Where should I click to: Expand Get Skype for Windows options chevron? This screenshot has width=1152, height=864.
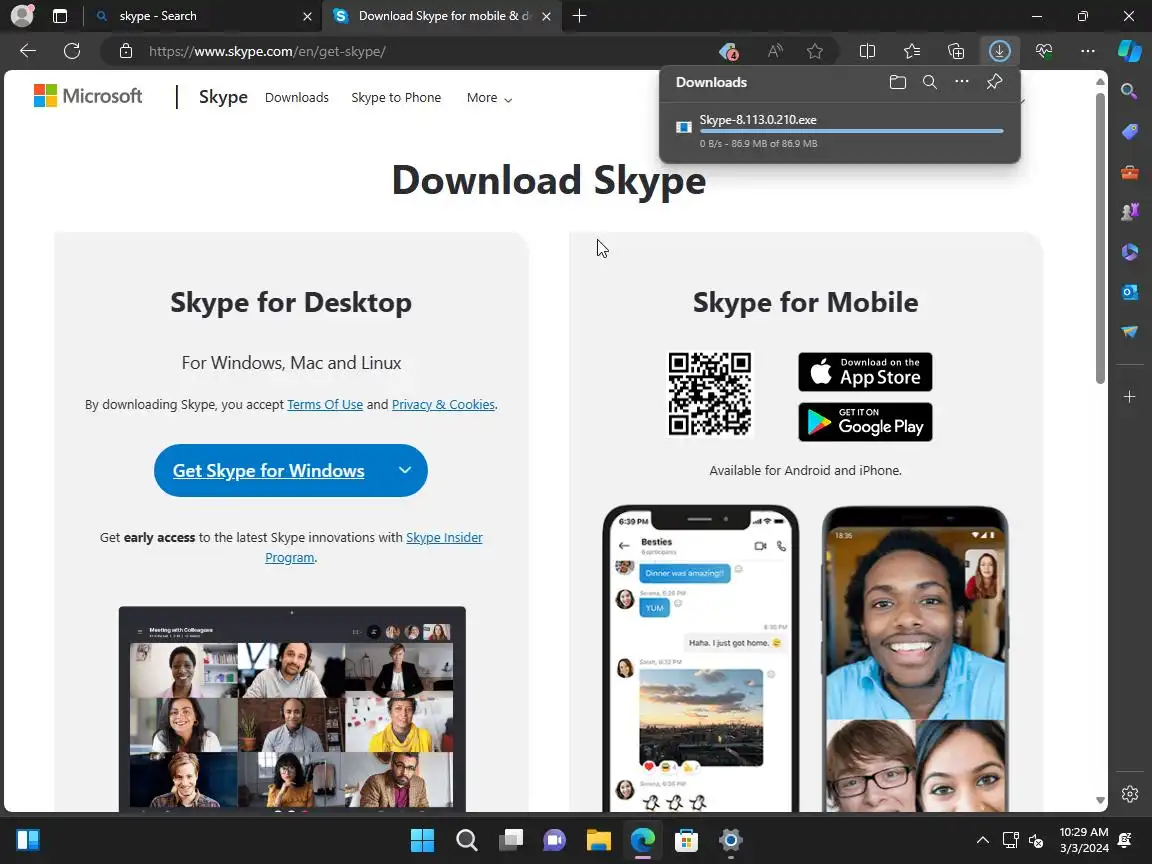(405, 470)
